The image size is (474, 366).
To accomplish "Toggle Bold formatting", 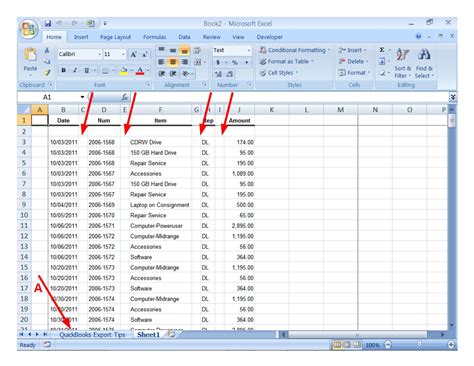I will (63, 70).
